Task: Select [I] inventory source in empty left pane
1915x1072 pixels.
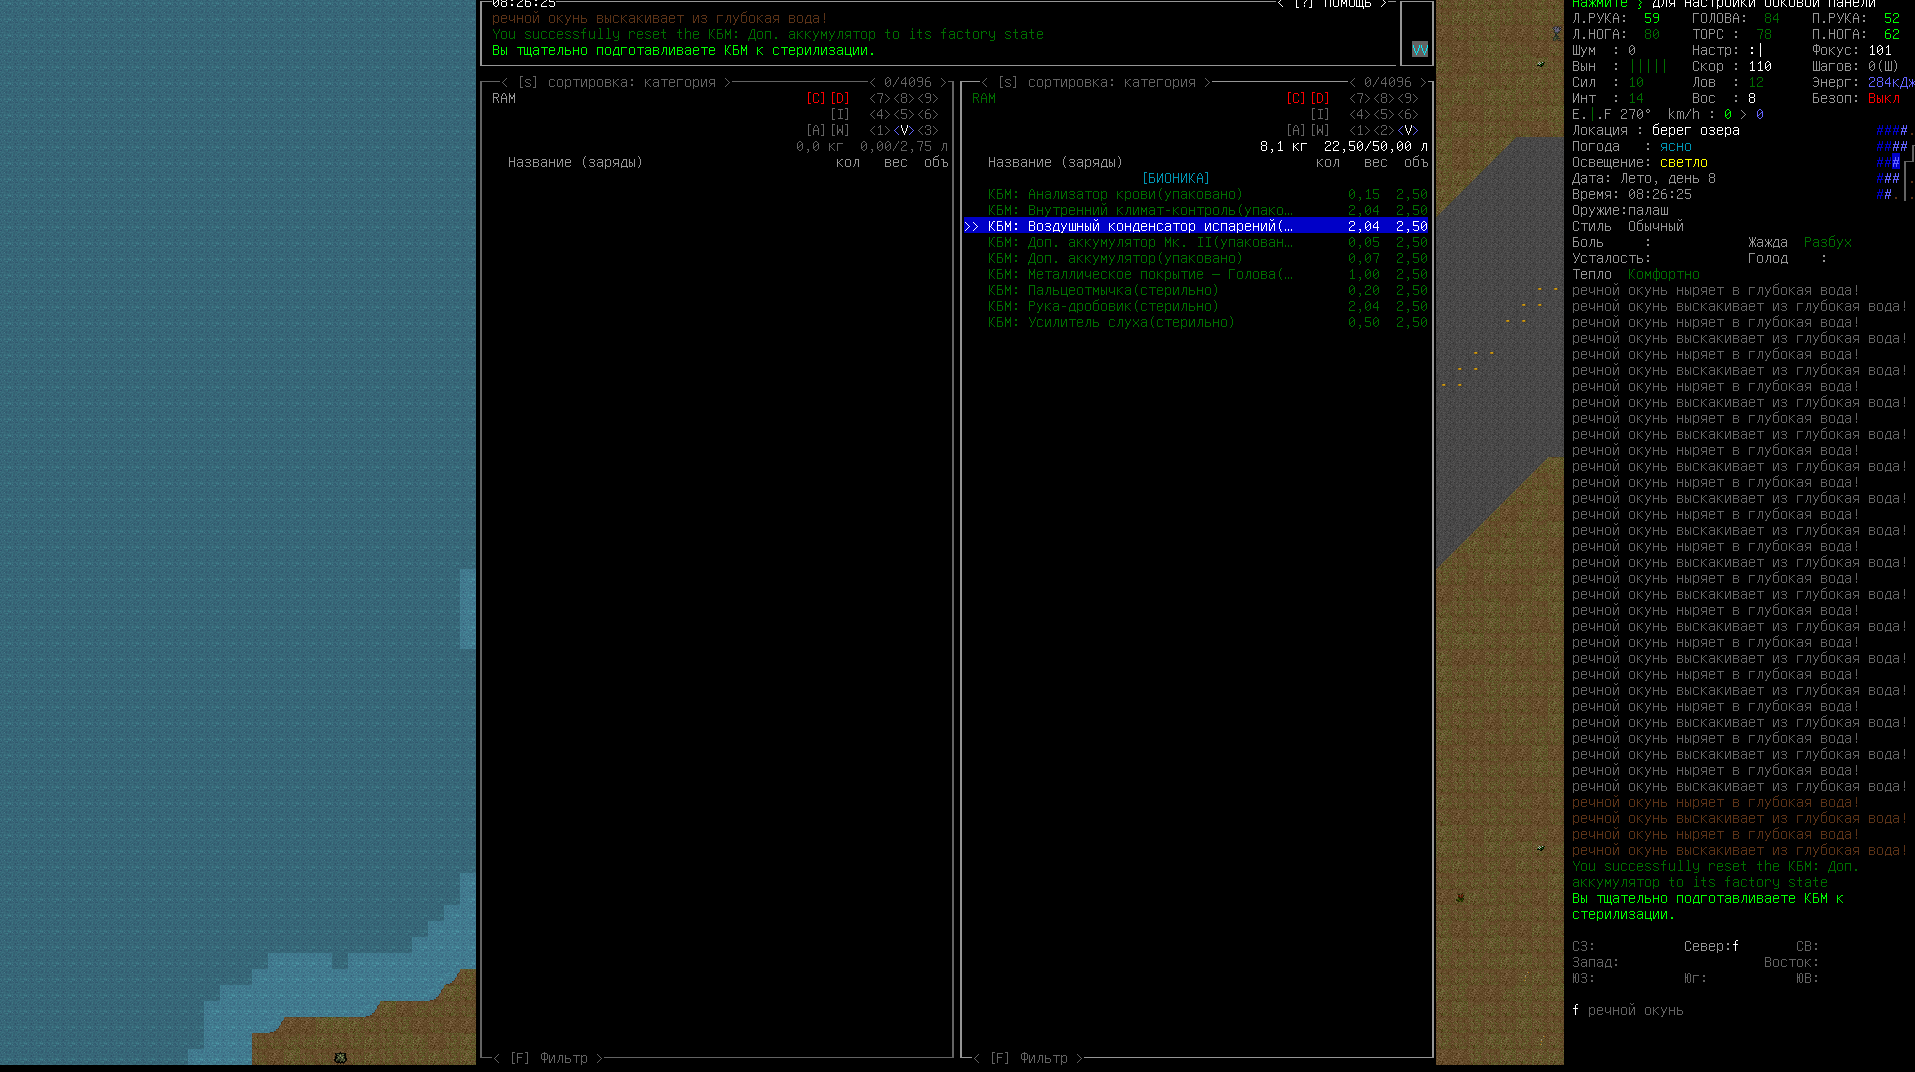Action: (840, 114)
